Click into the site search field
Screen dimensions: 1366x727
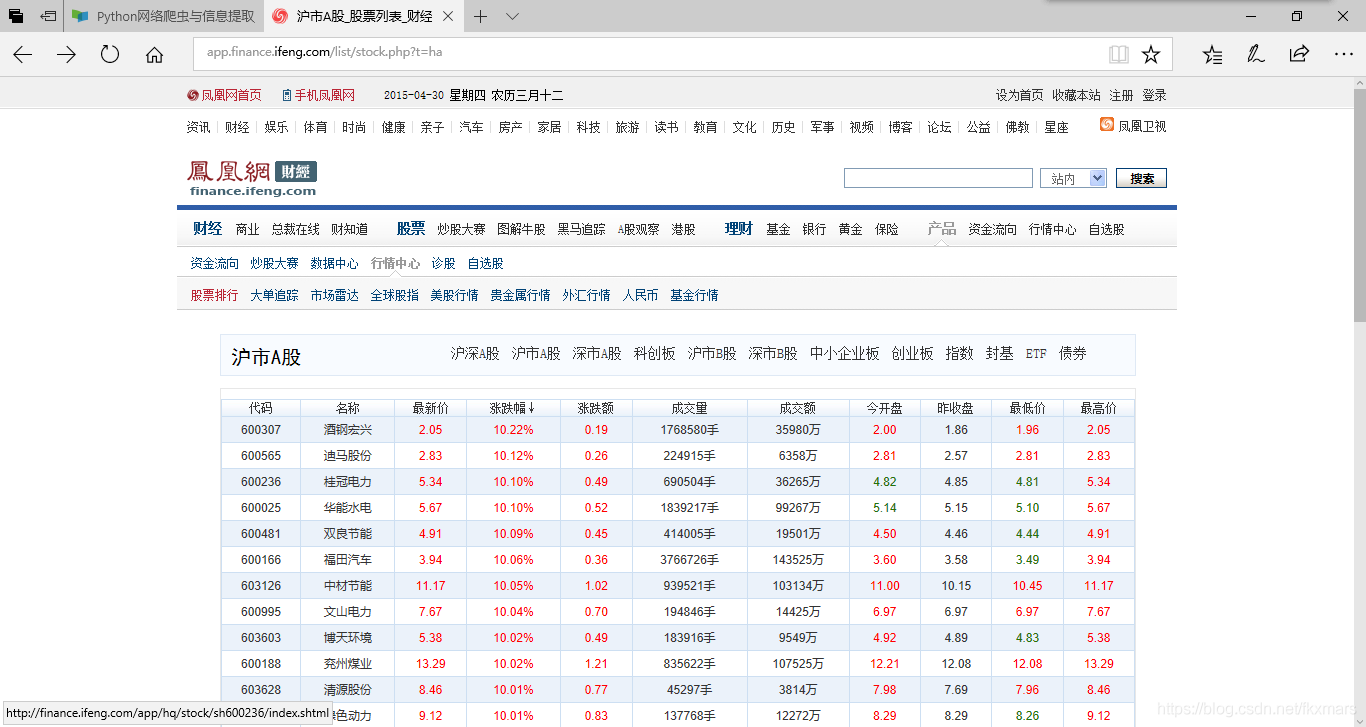(938, 178)
